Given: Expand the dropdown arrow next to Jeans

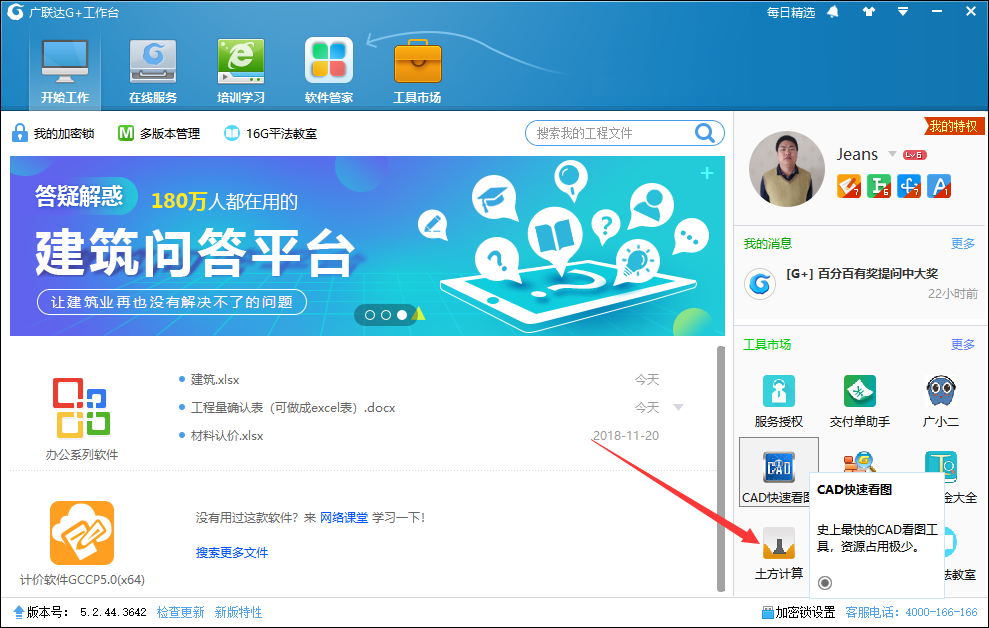Looking at the screenshot, I should (x=892, y=154).
